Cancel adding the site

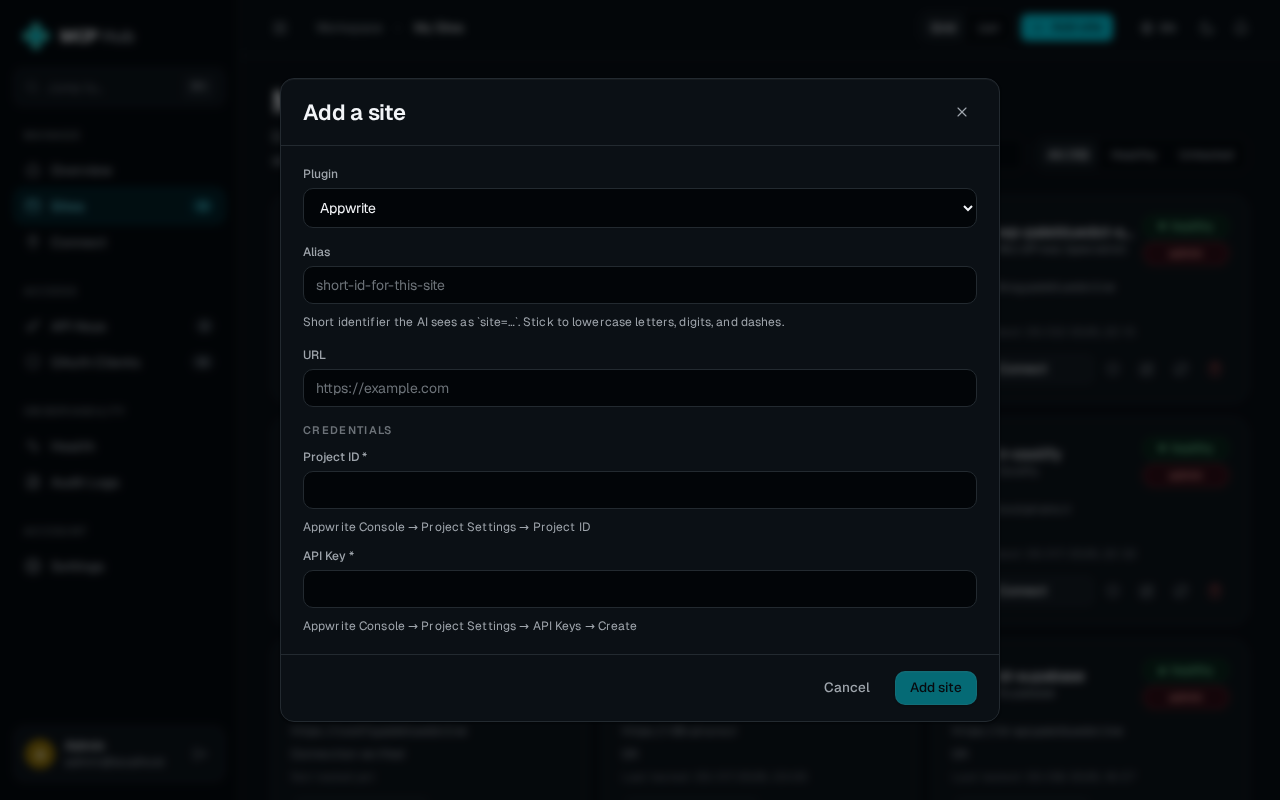point(847,688)
